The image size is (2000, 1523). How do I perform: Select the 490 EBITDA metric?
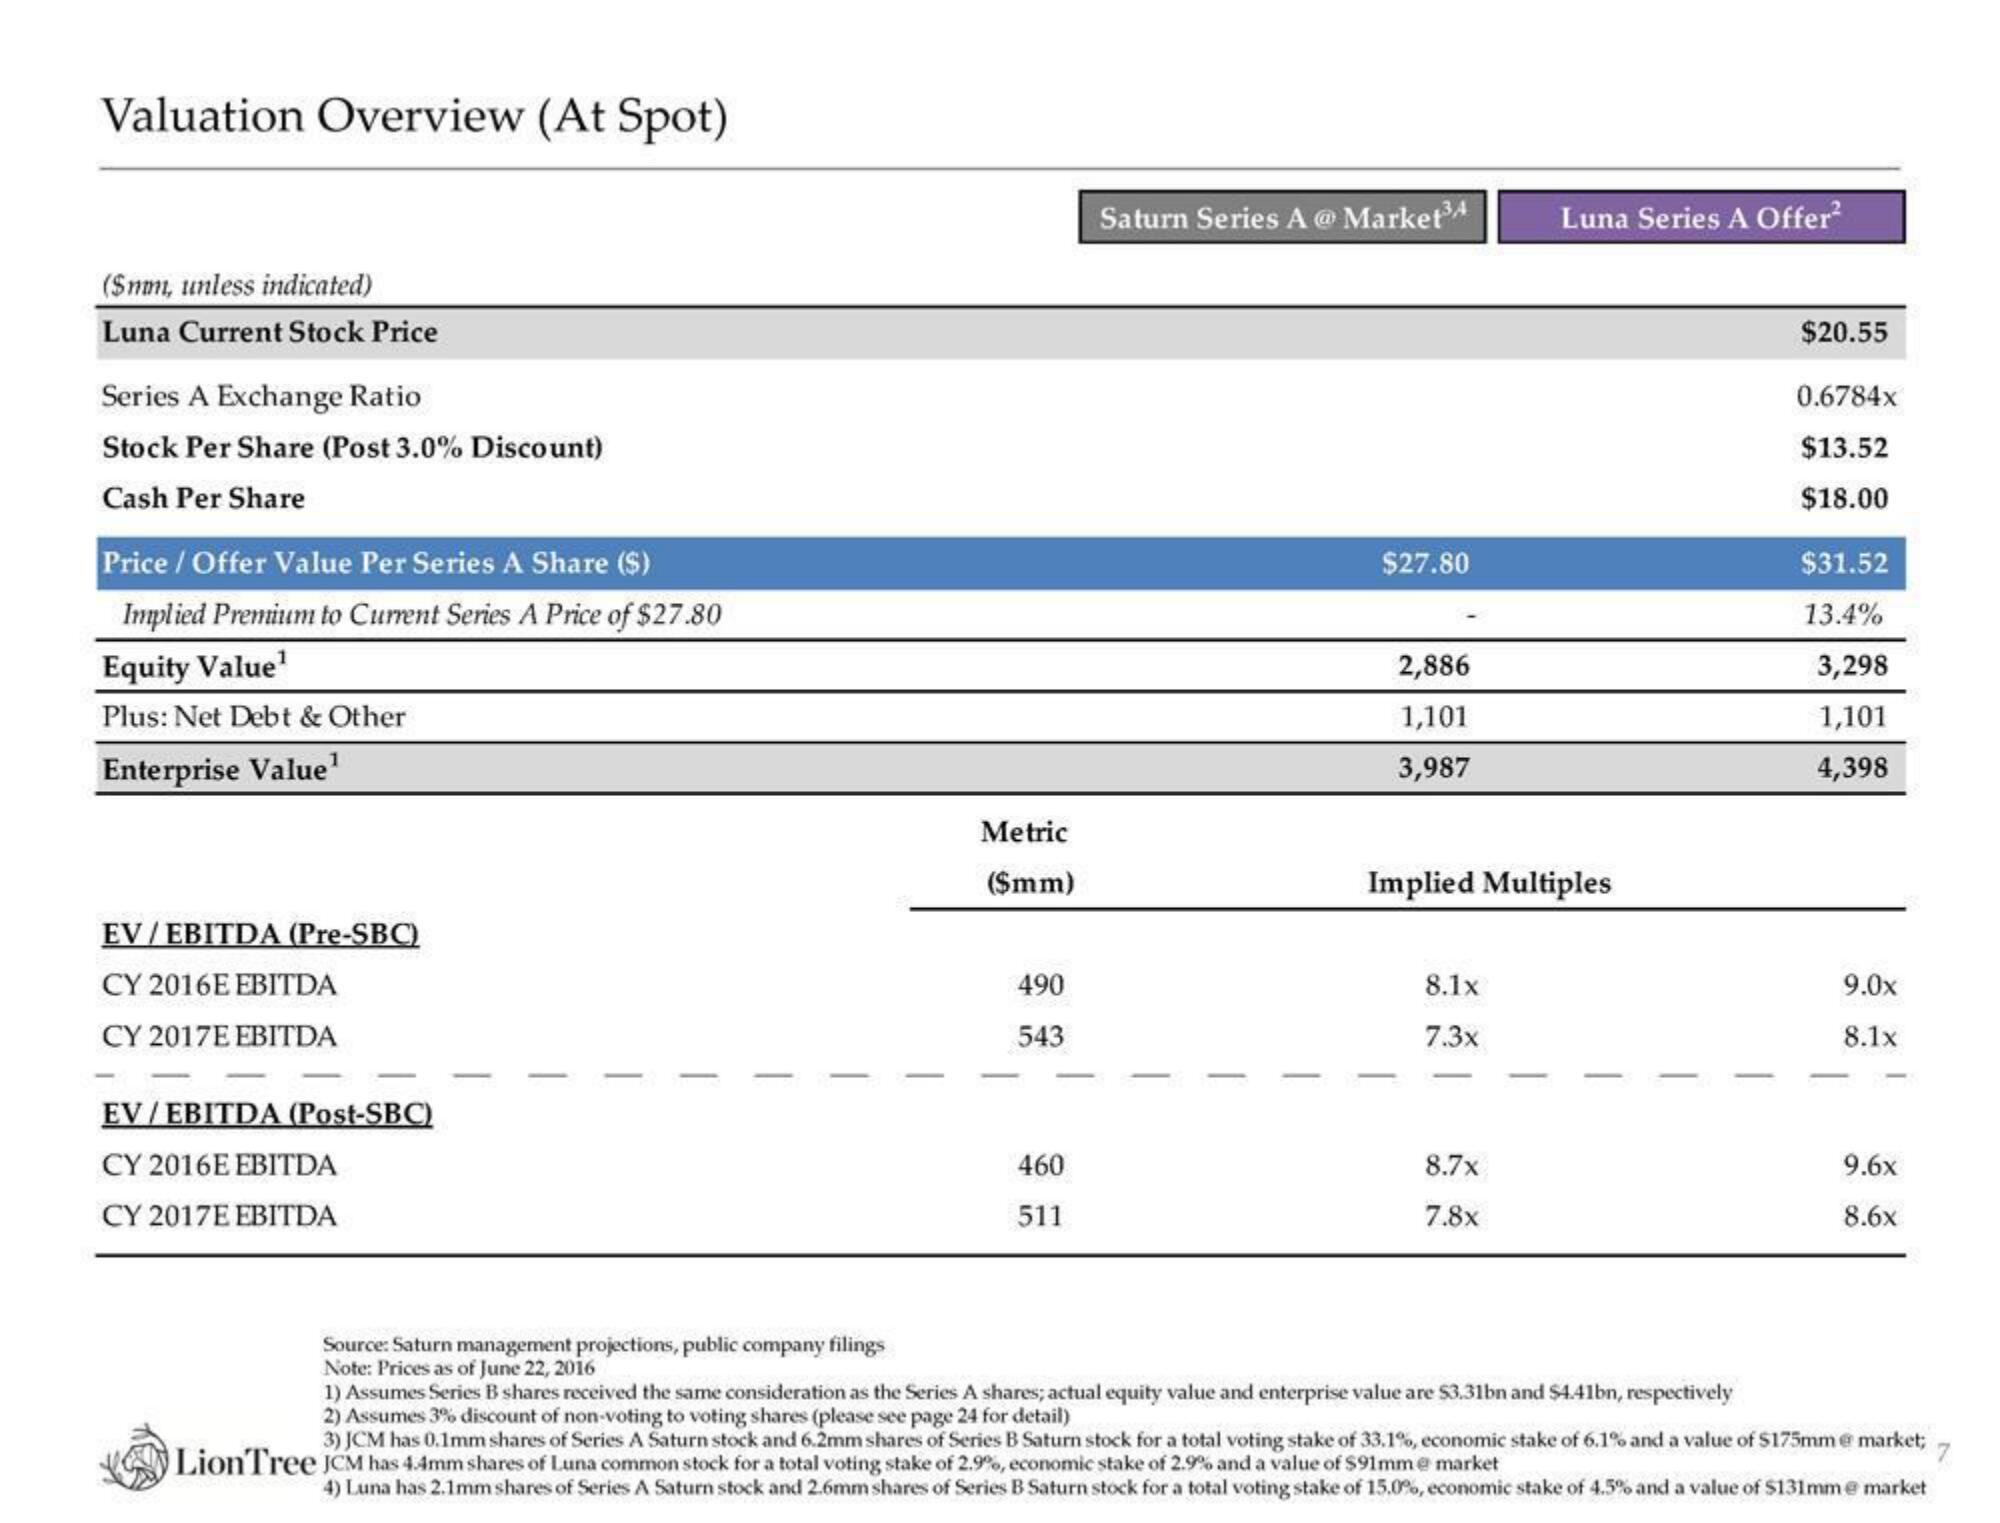[x=1040, y=985]
